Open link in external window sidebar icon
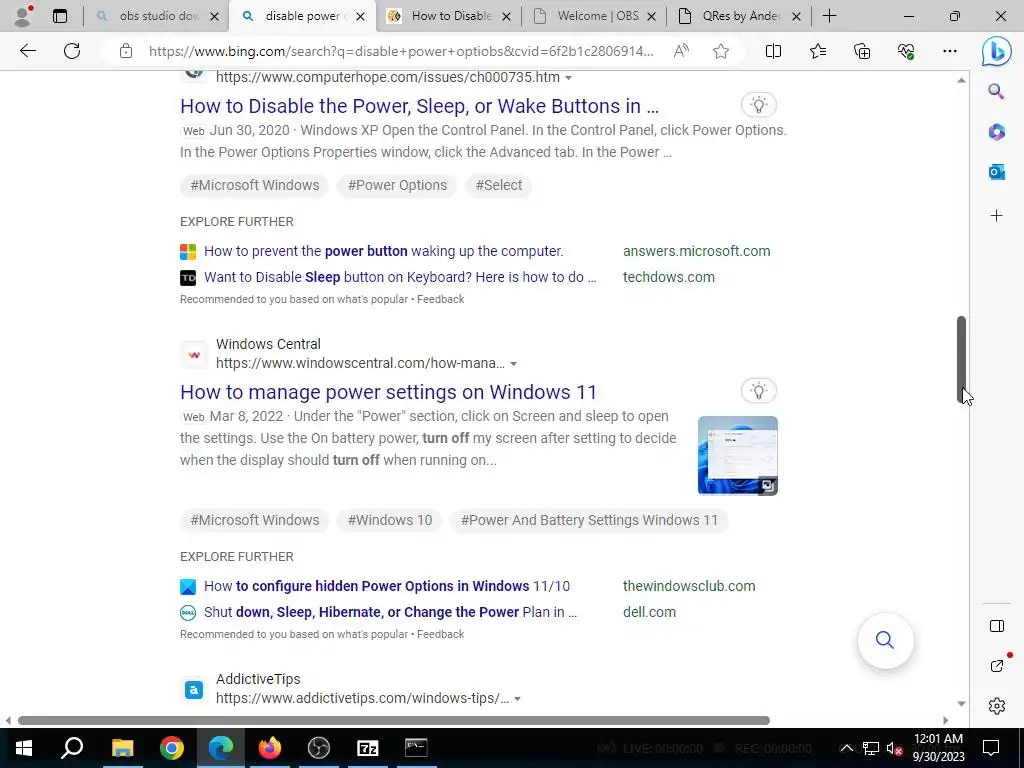This screenshot has height=768, width=1024. coord(997,665)
